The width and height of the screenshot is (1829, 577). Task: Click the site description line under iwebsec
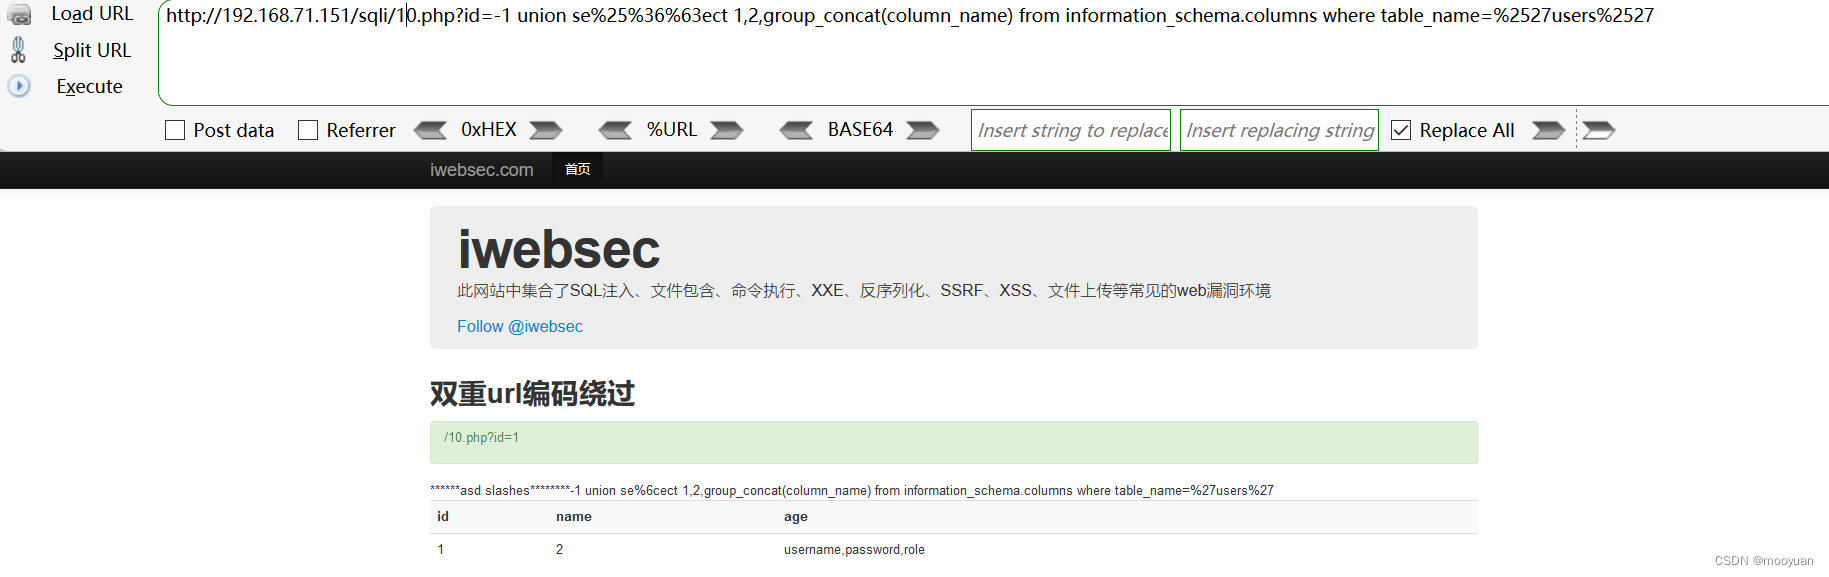click(x=864, y=290)
